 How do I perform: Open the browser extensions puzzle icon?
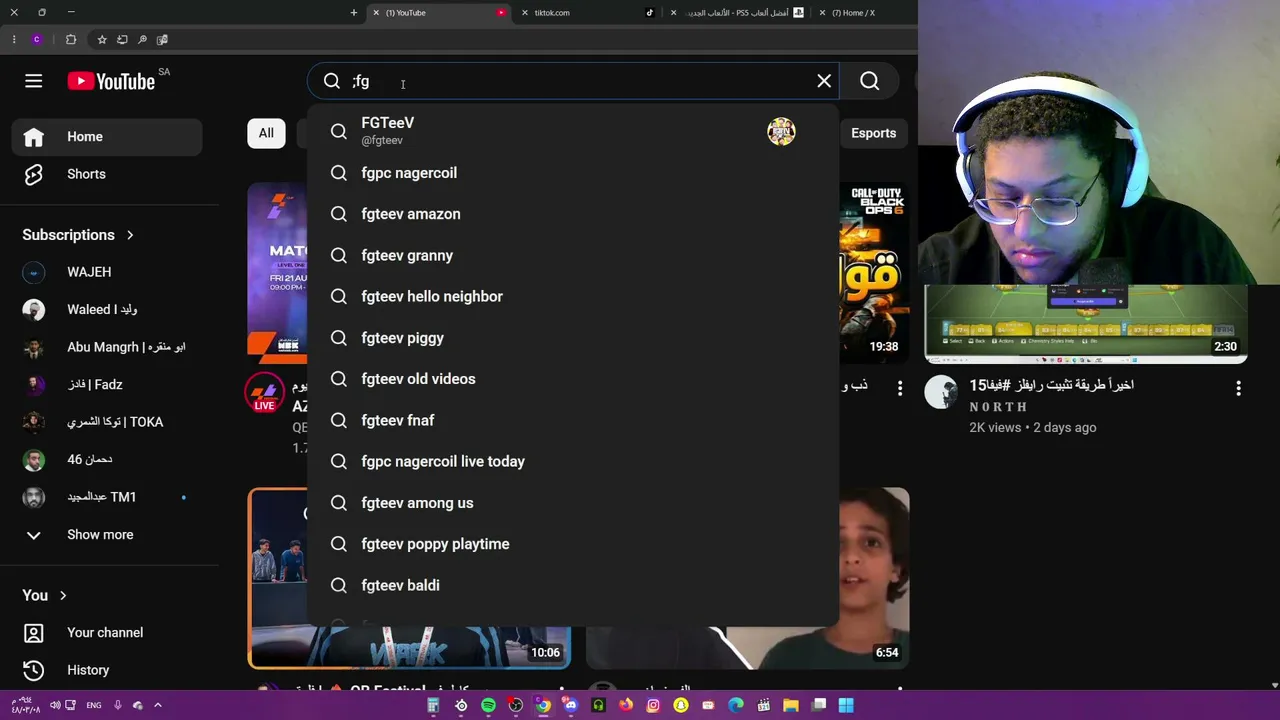71,40
